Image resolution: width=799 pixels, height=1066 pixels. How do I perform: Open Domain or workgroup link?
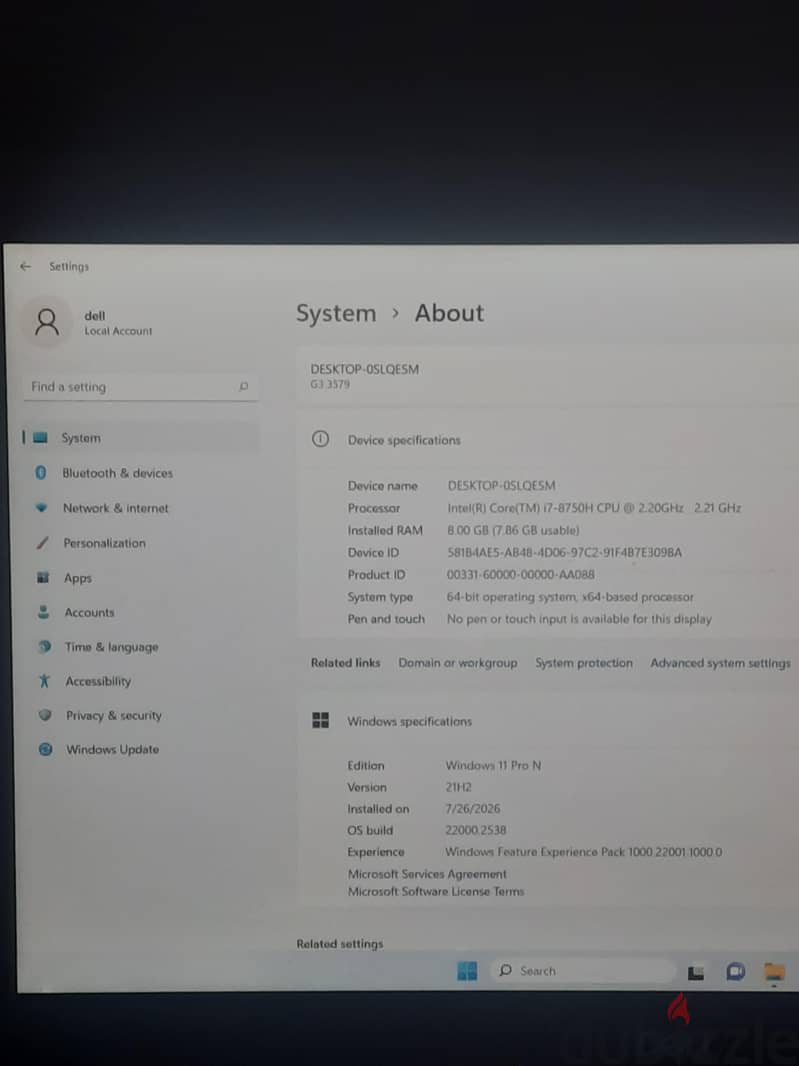pos(458,663)
